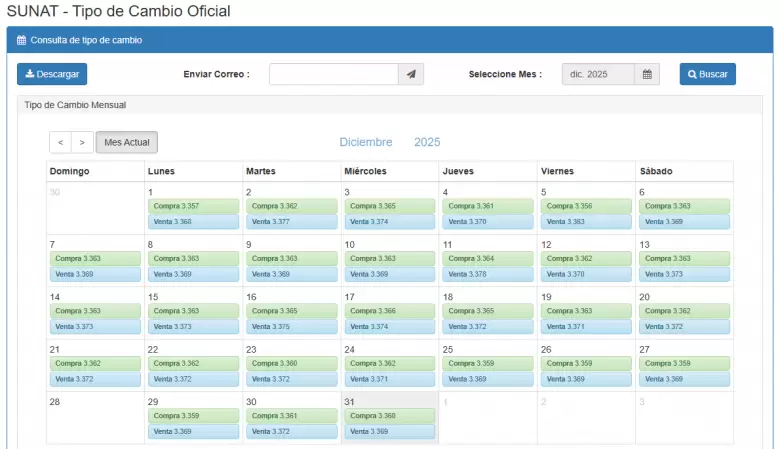The image size is (780, 449).
Task: Go to previous month arrow
Action: coord(61,142)
